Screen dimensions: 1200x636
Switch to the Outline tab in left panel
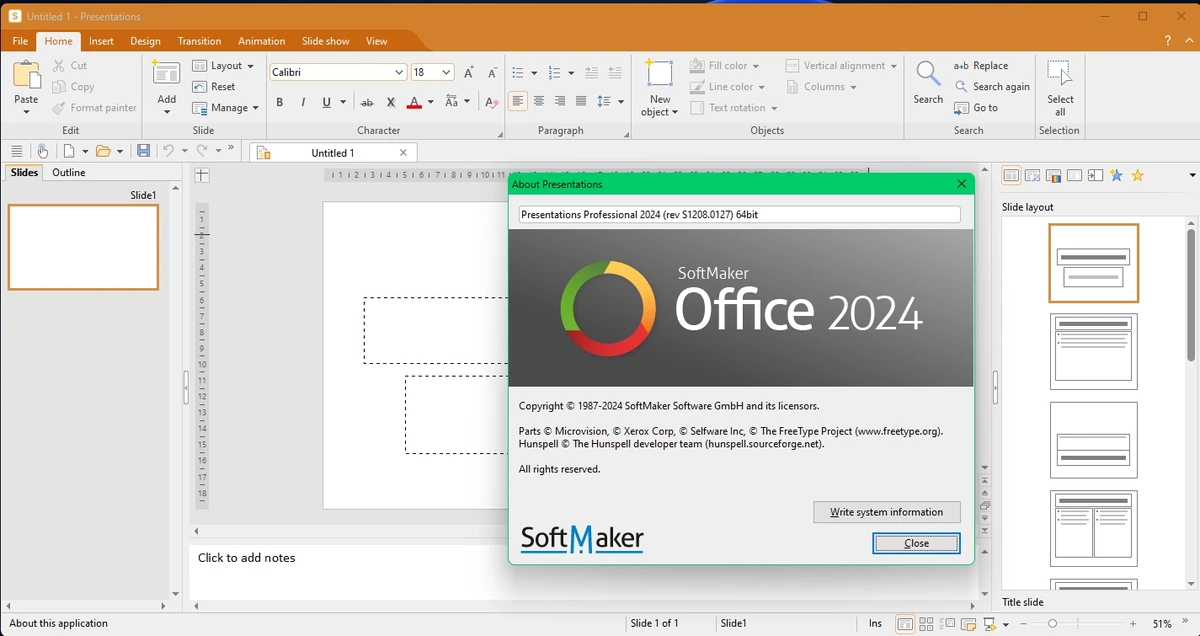[x=69, y=172]
